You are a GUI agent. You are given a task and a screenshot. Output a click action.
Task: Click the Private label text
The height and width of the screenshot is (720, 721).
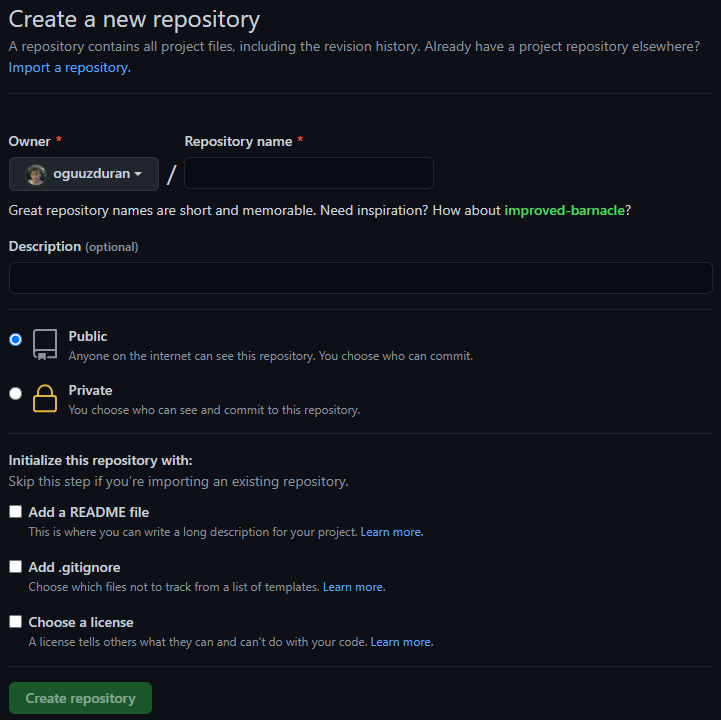90,390
